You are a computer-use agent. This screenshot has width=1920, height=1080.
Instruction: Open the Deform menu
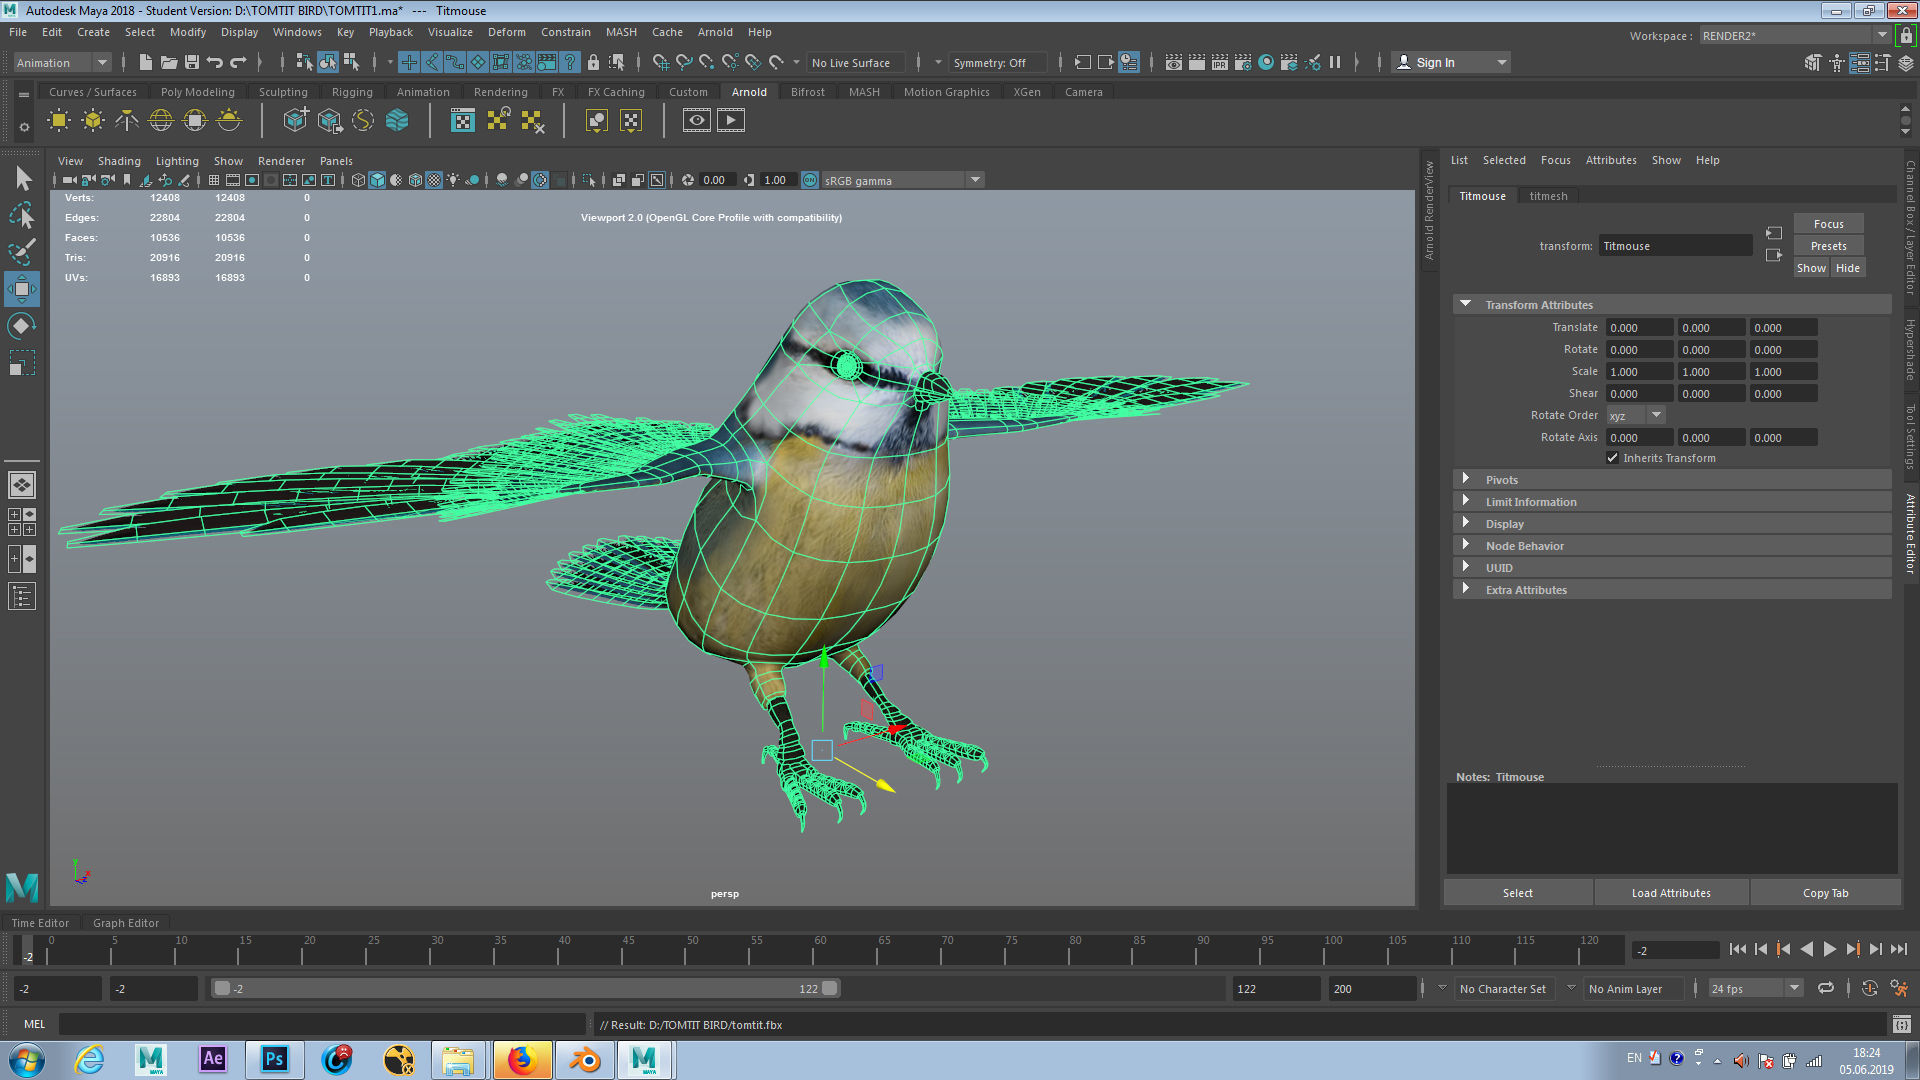(x=506, y=32)
